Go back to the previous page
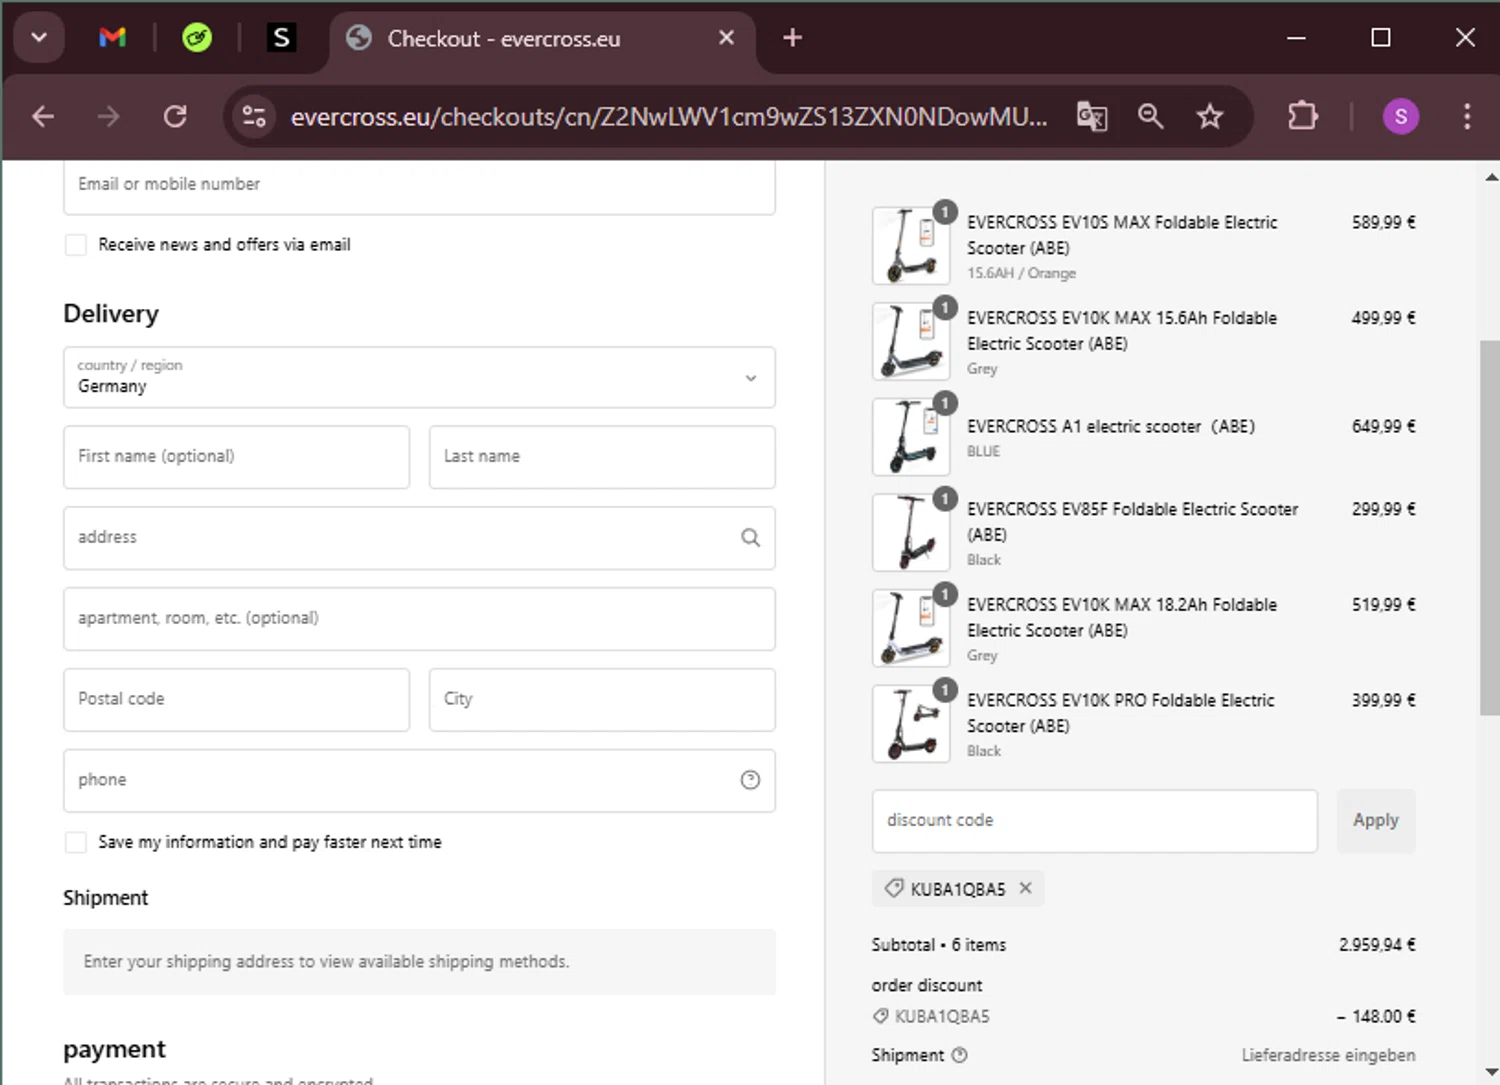The image size is (1500, 1085). click(43, 117)
